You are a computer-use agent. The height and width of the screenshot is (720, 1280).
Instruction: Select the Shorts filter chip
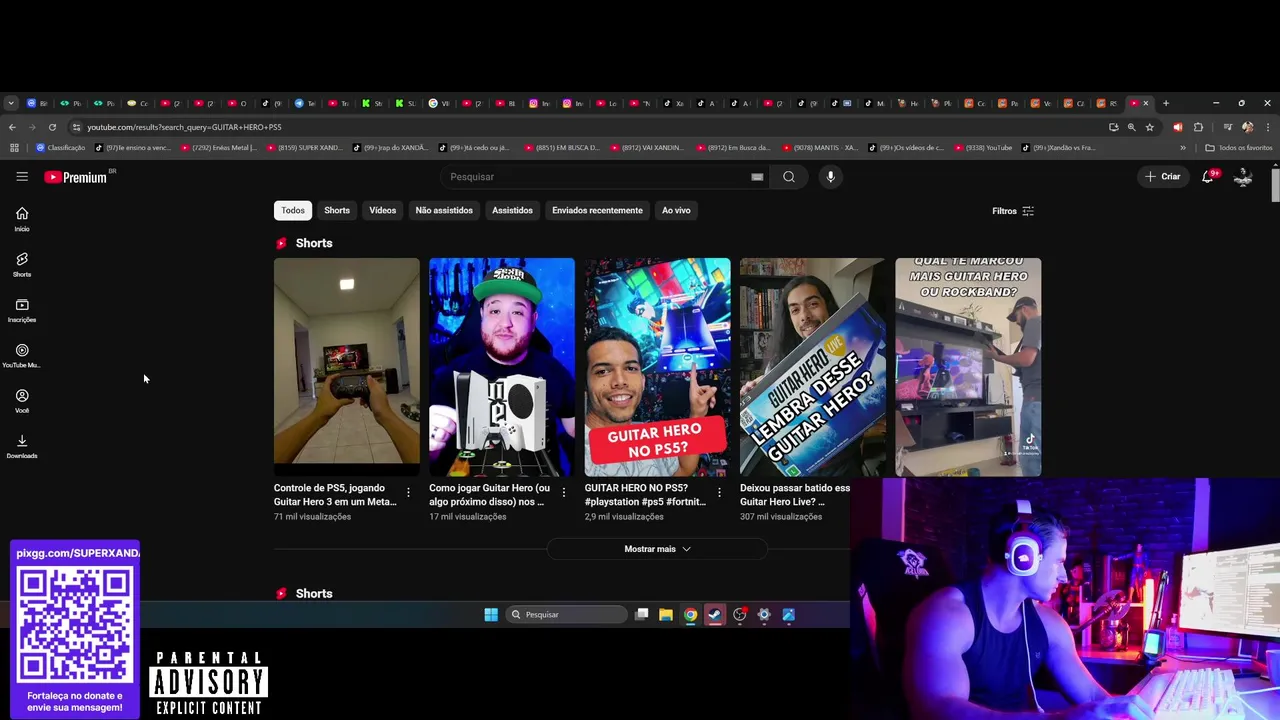[337, 210]
